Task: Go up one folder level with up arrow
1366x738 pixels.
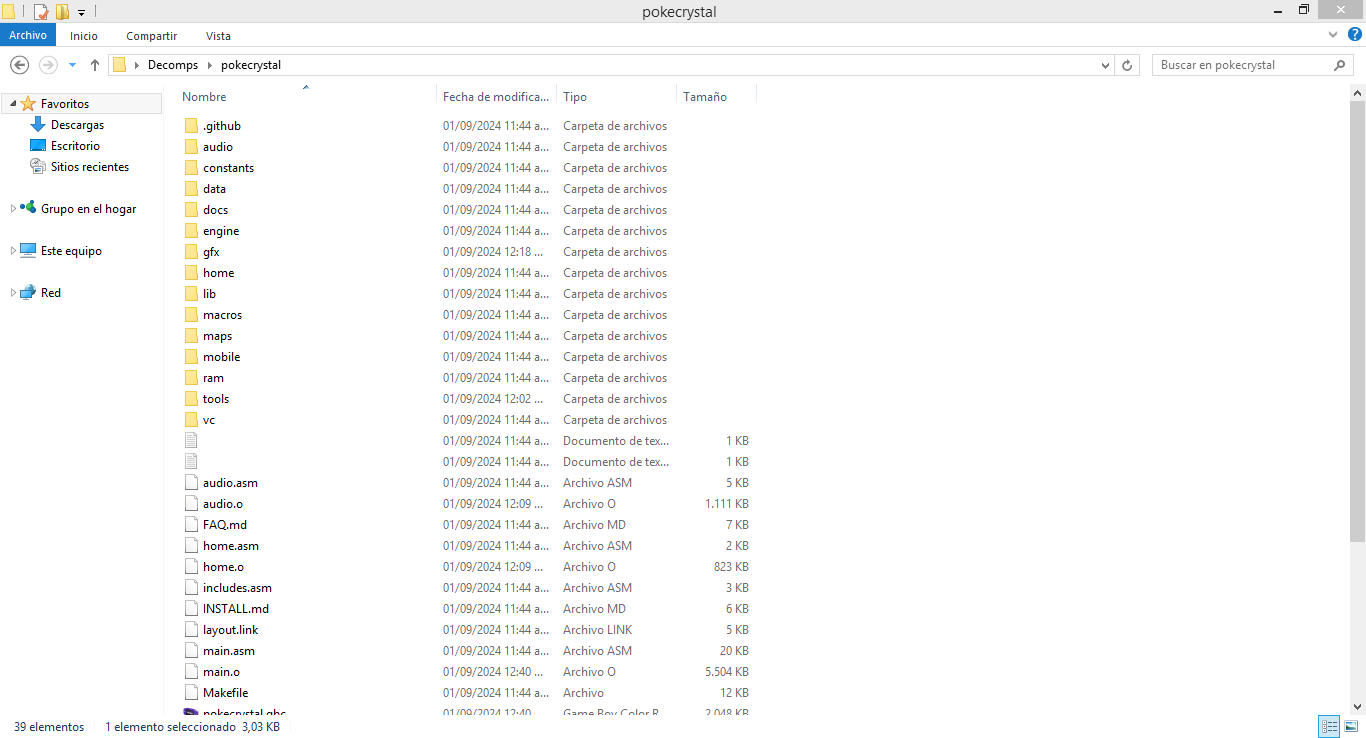Action: click(x=95, y=65)
